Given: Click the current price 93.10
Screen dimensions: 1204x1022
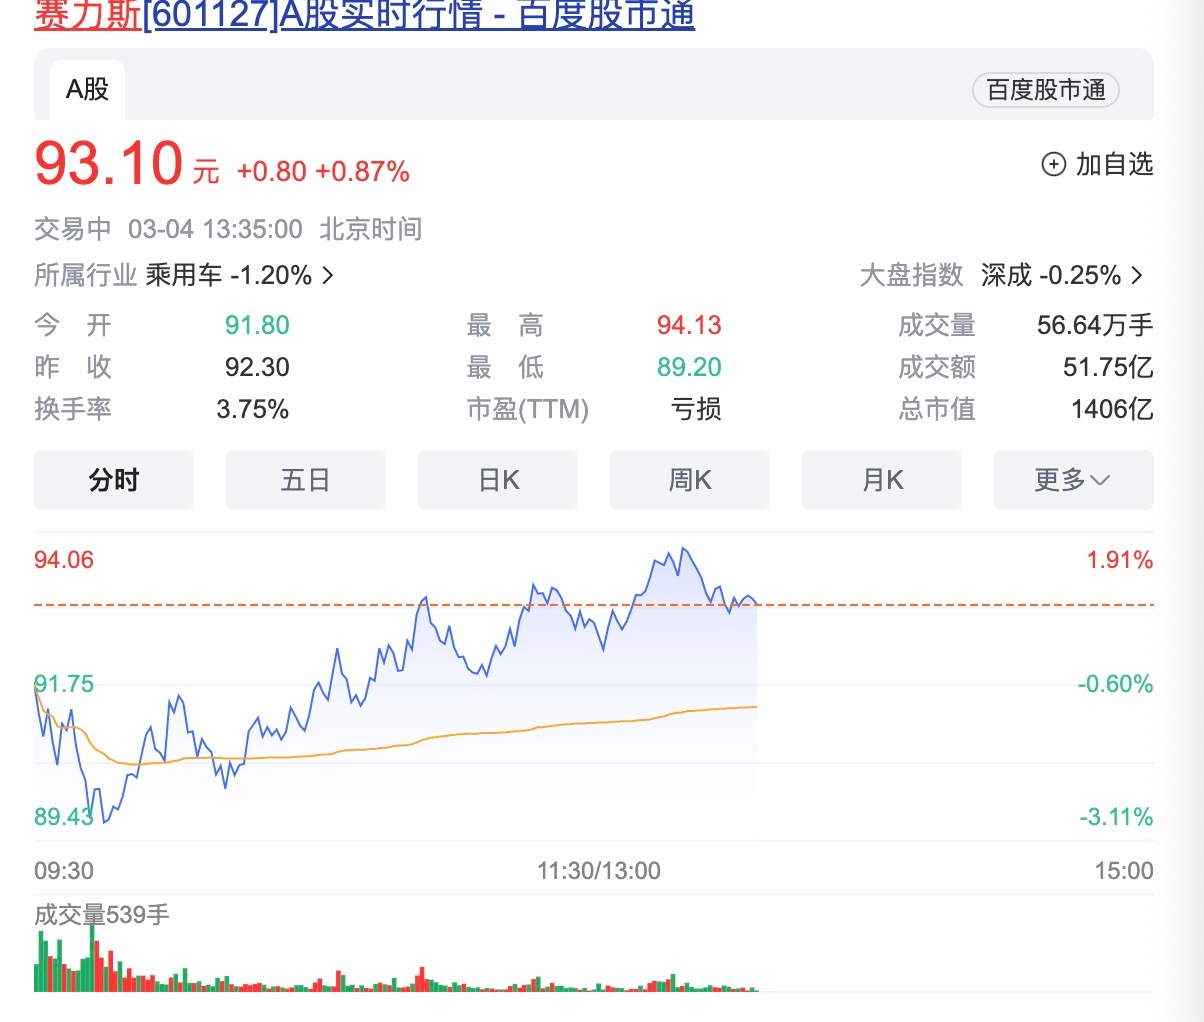Looking at the screenshot, I should coord(109,163).
